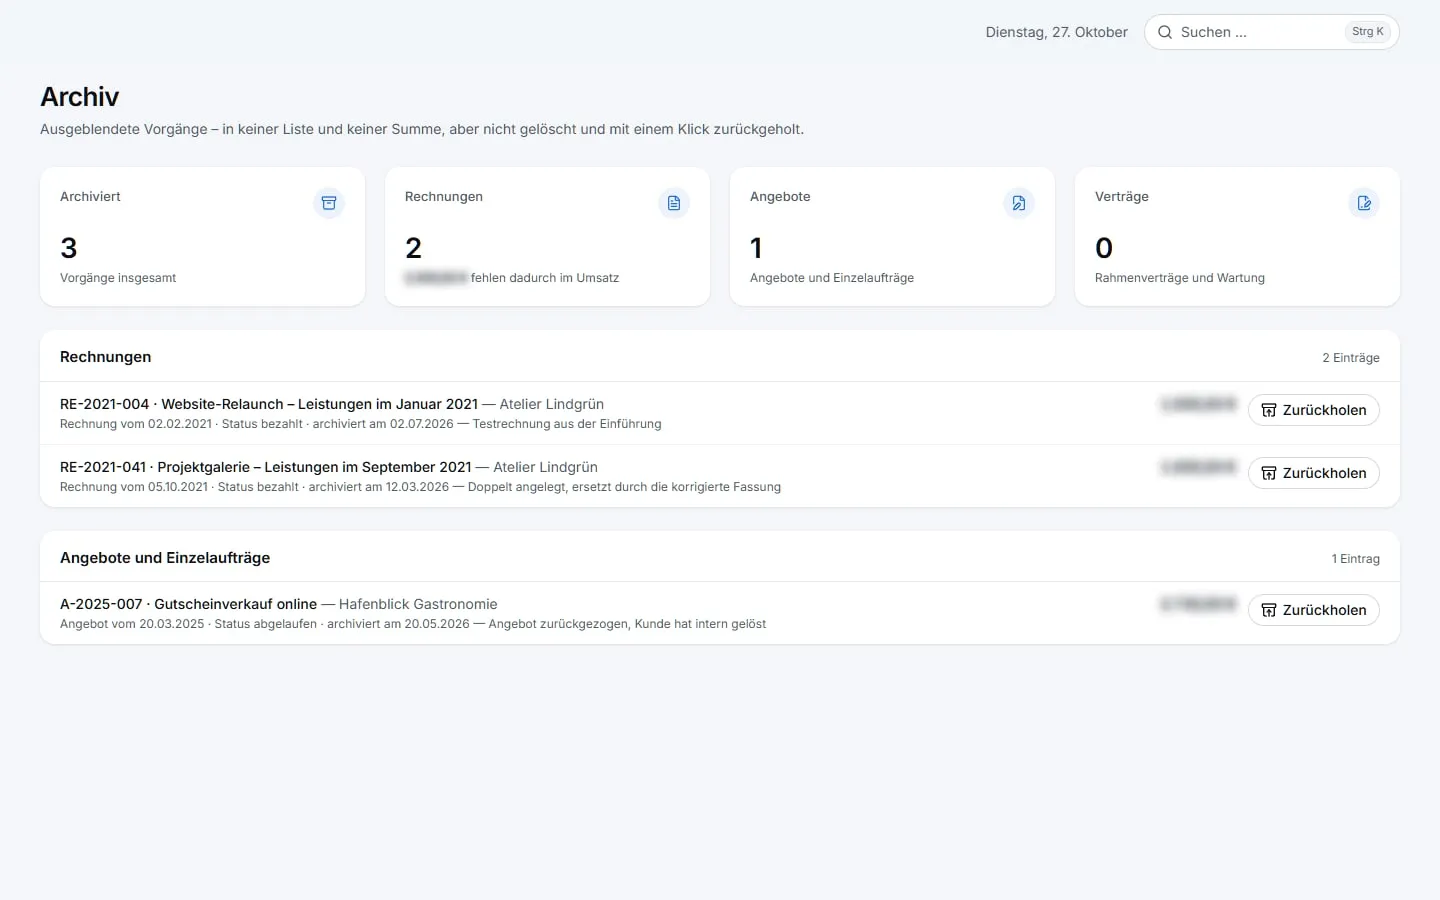Click restore icon for RE-2021-004 invoice
The height and width of the screenshot is (900, 1440).
point(1269,410)
